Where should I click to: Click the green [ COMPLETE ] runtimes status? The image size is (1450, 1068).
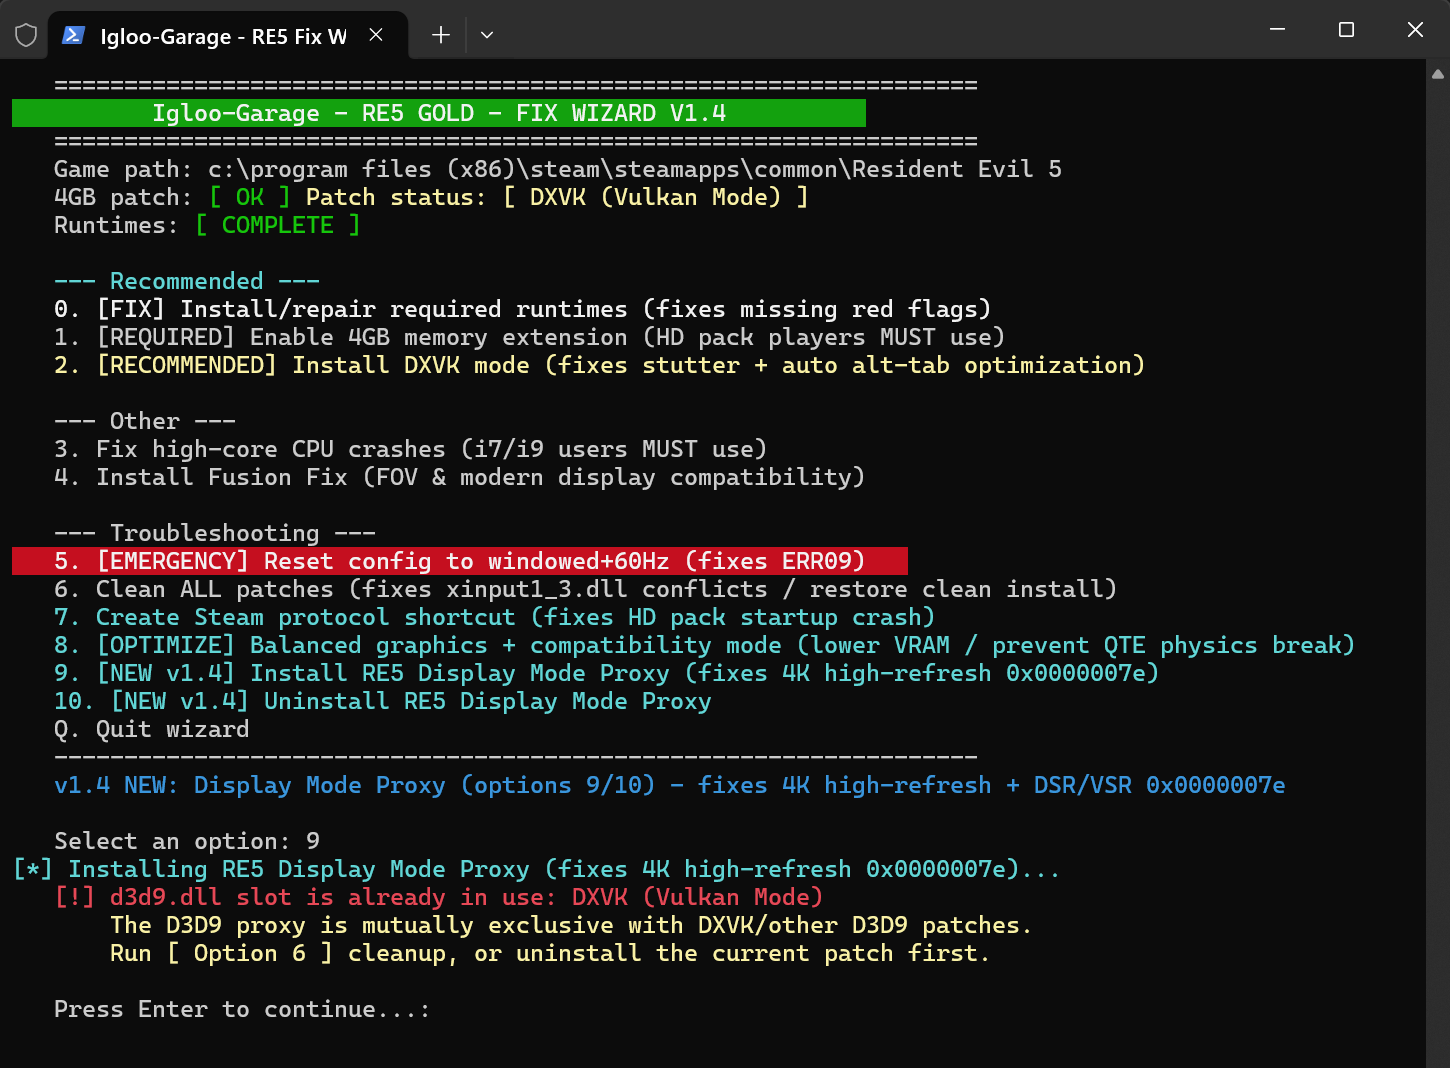(278, 225)
